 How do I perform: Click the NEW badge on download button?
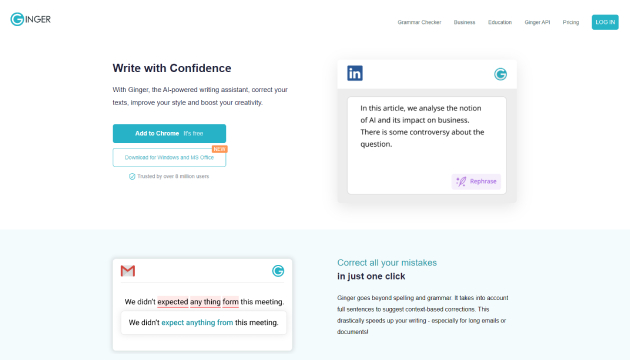click(219, 149)
